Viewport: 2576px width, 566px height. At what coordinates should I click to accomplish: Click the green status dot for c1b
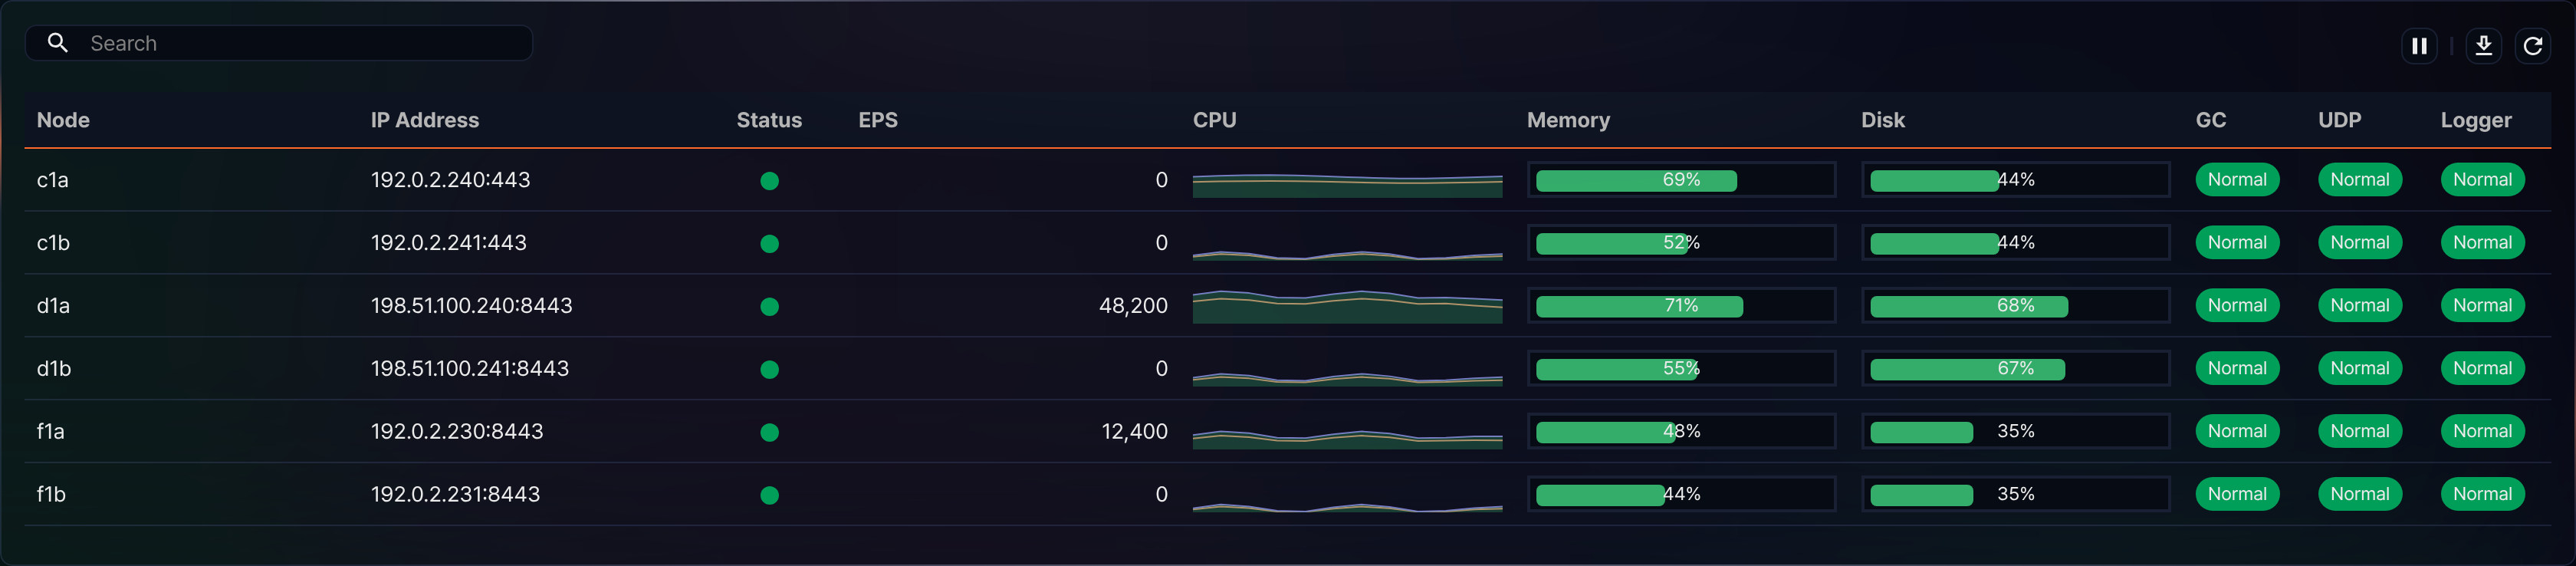click(769, 244)
